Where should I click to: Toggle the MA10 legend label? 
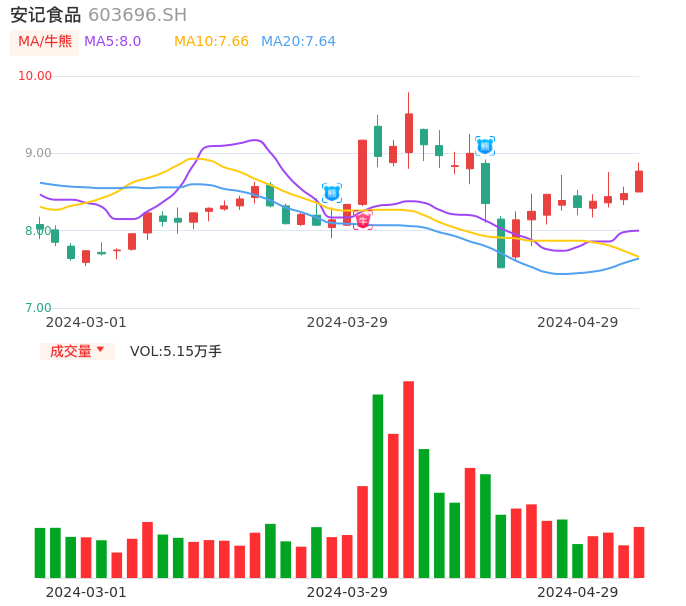(x=211, y=42)
